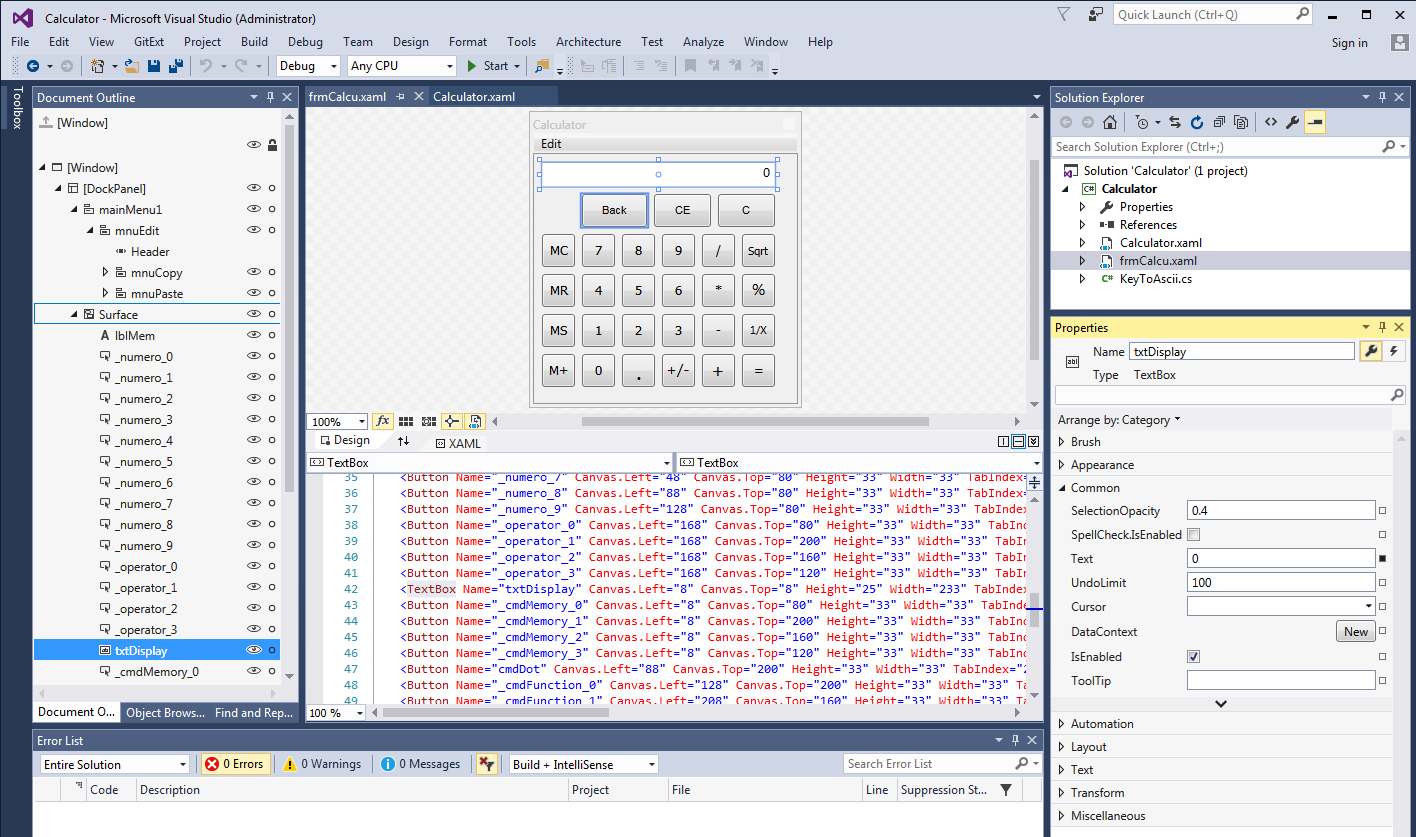This screenshot has height=837, width=1416.
Task: Toggle the show snap grid icon in designer
Action: click(x=406, y=422)
